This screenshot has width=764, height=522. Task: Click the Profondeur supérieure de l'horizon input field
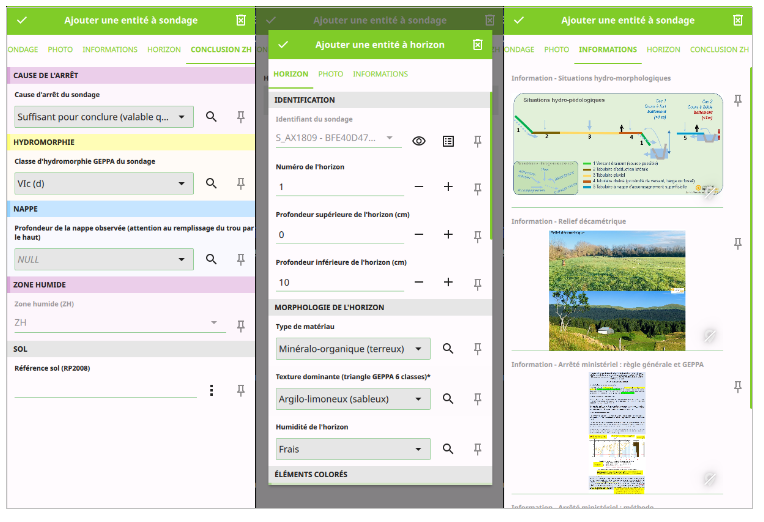coord(339,235)
